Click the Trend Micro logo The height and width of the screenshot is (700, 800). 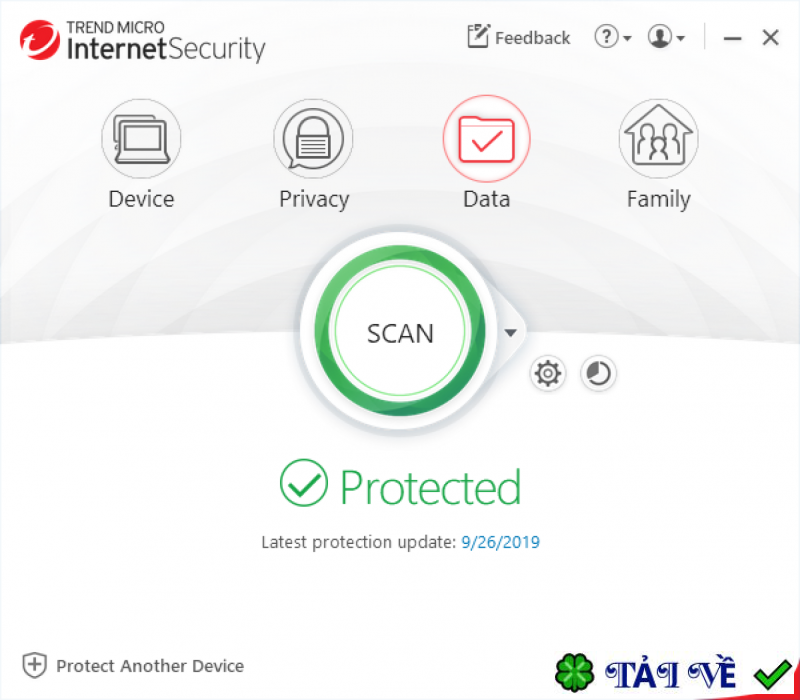pyautogui.click(x=40, y=40)
